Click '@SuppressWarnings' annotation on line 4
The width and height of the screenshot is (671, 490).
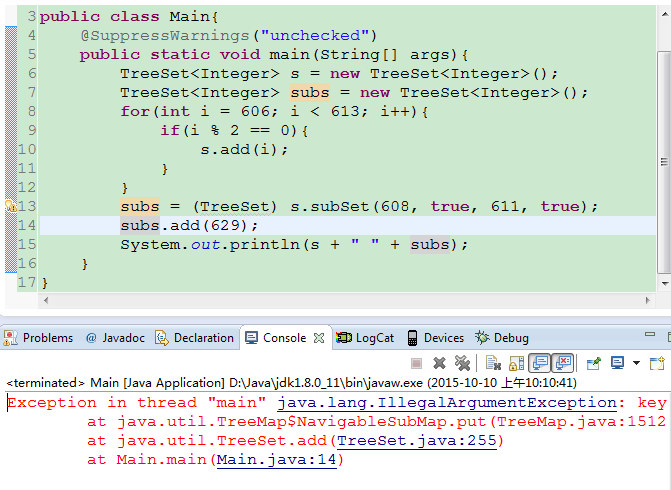click(165, 35)
